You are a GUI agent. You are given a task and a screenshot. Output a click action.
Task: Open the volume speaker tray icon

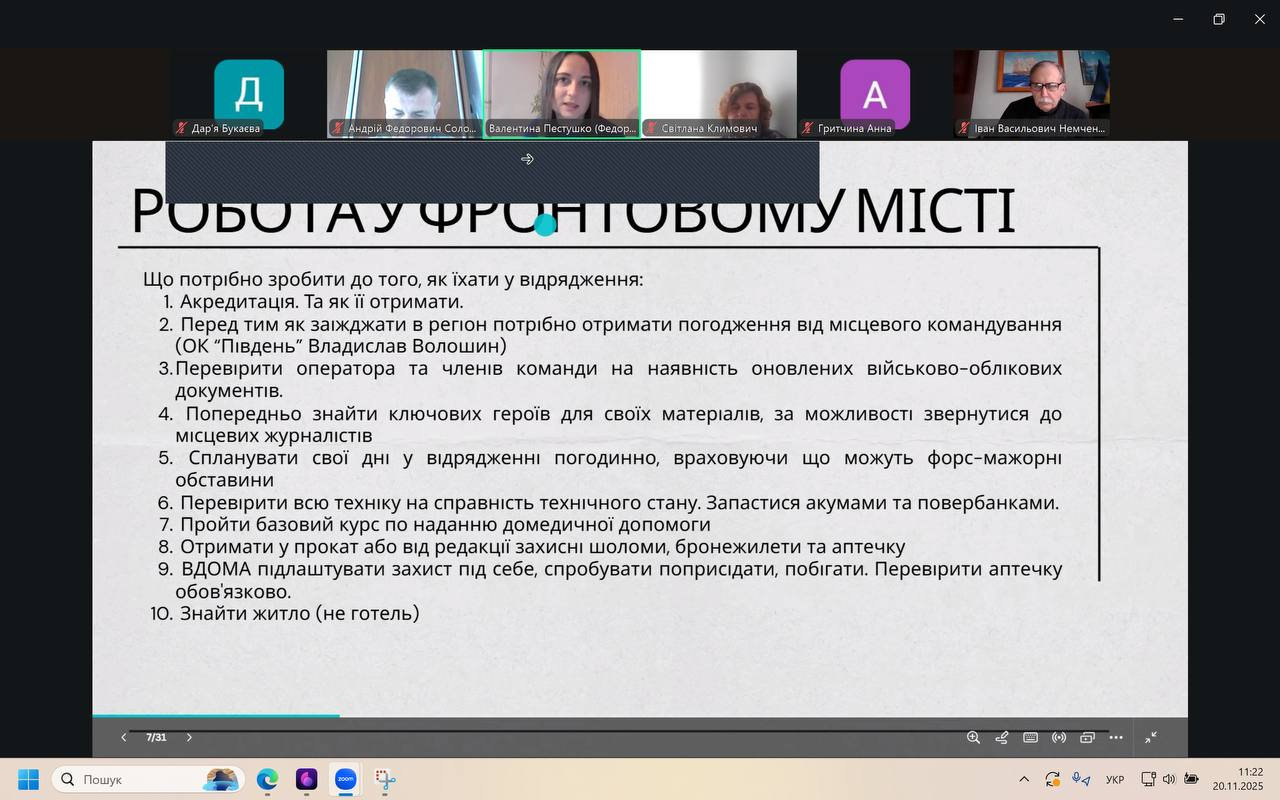1169,779
